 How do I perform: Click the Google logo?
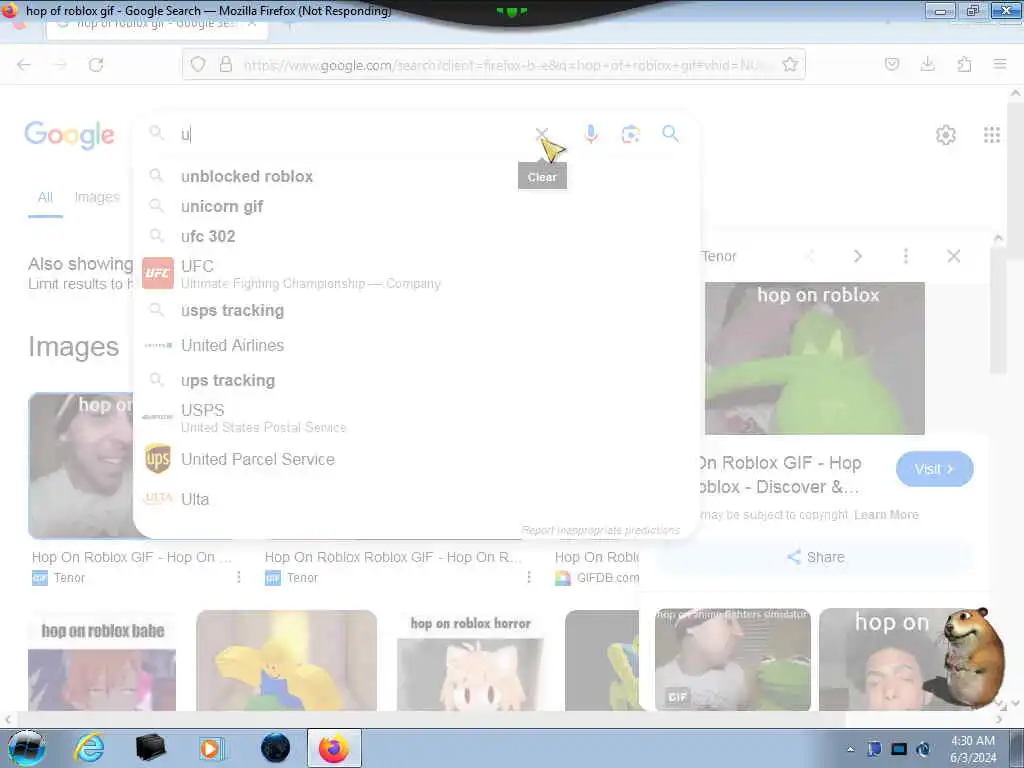tap(69, 135)
